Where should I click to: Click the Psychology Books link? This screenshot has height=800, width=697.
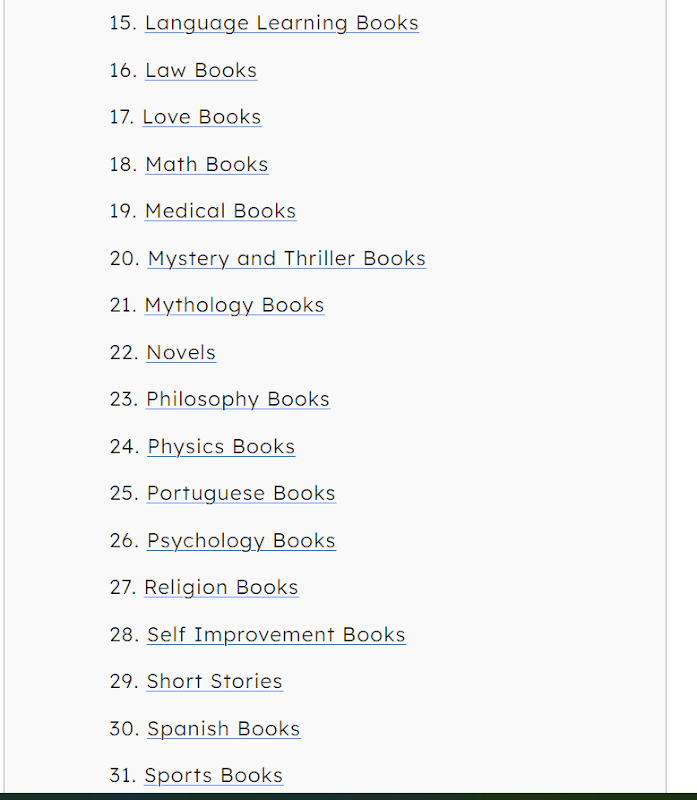241,540
